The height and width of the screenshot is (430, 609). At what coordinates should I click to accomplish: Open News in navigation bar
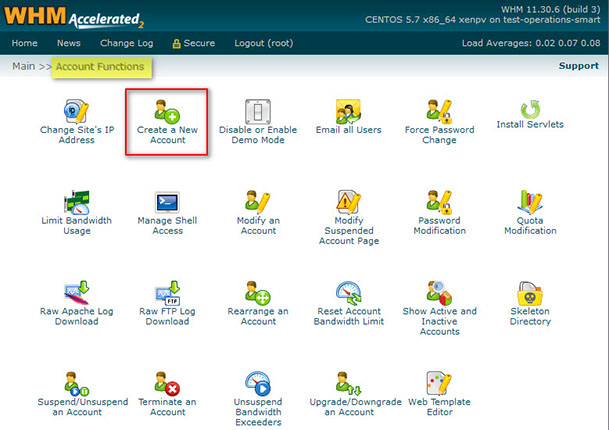point(69,43)
